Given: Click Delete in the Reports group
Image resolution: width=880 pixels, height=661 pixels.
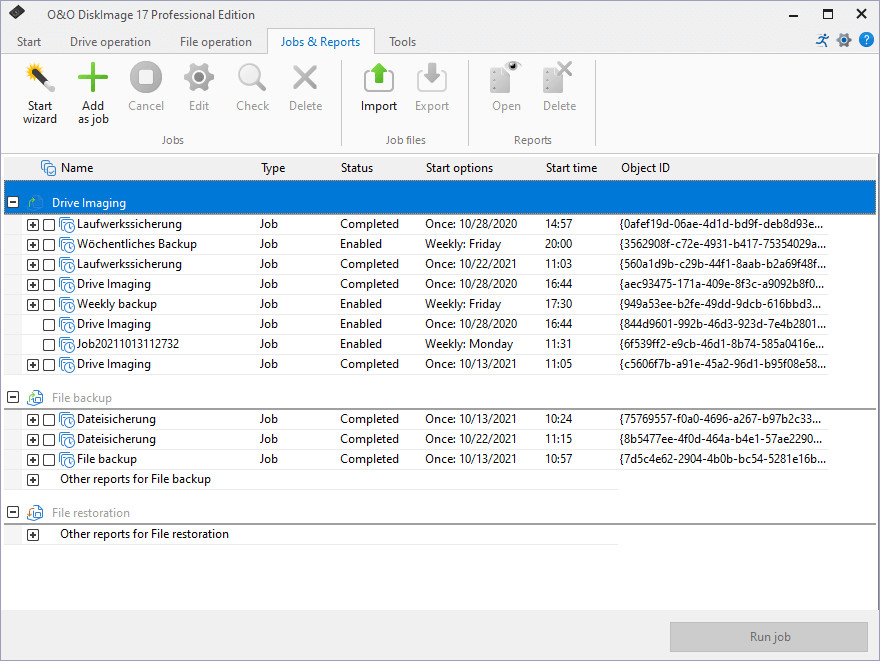Looking at the screenshot, I should coord(559,88).
